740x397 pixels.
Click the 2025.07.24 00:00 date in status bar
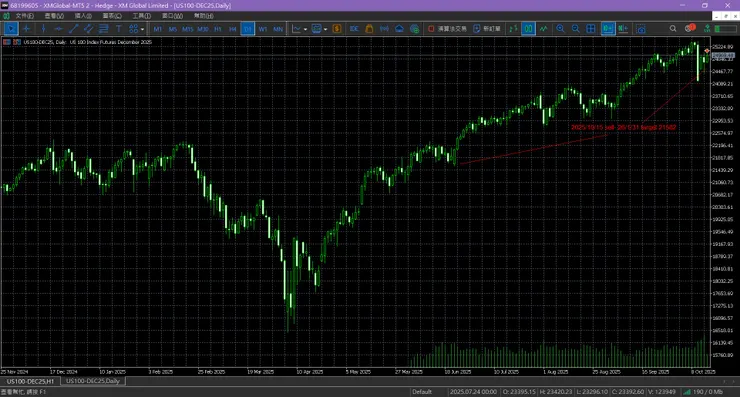[x=473, y=392]
